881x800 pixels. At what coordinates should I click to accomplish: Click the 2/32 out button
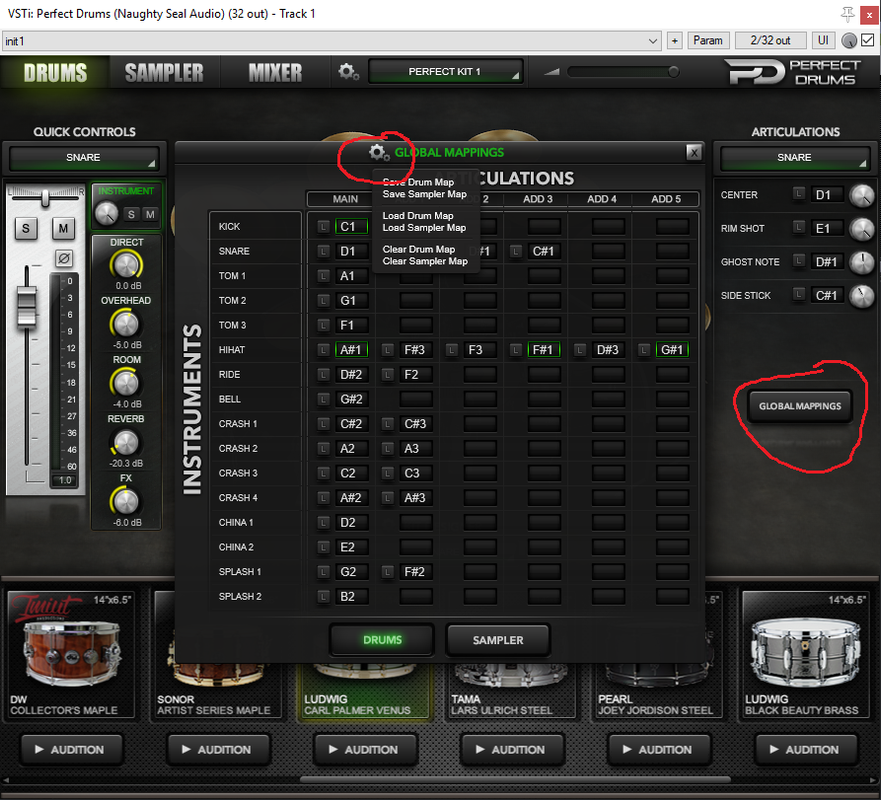click(770, 40)
